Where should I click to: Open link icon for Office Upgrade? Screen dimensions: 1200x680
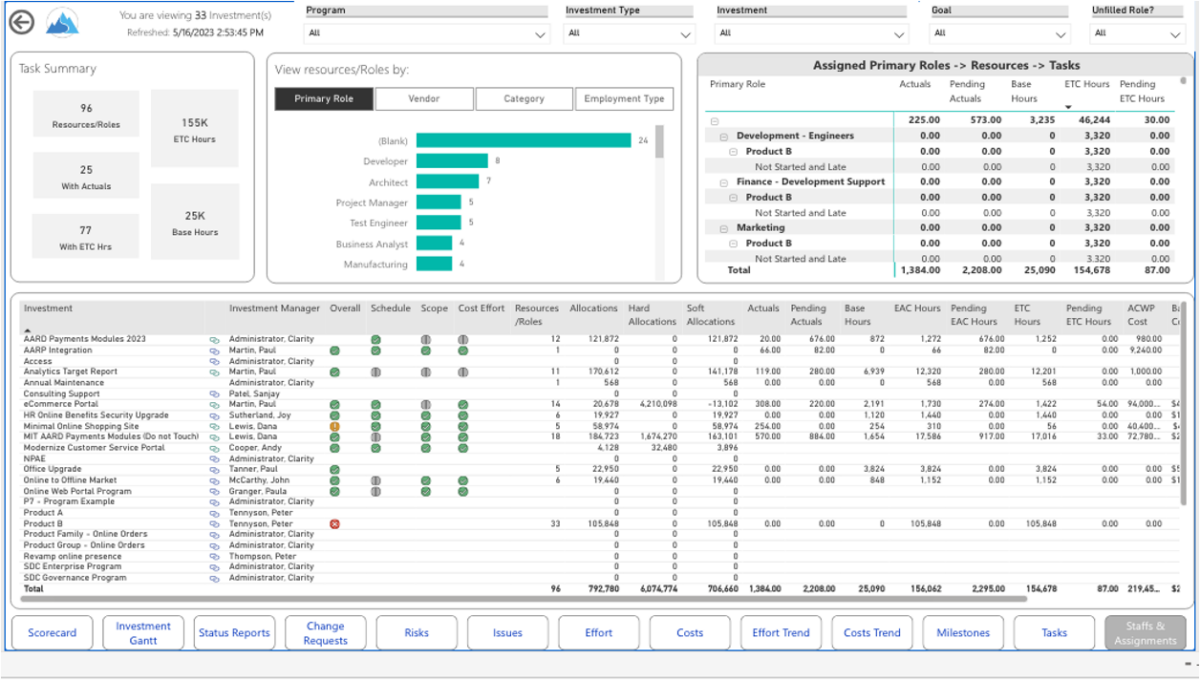[x=213, y=469]
